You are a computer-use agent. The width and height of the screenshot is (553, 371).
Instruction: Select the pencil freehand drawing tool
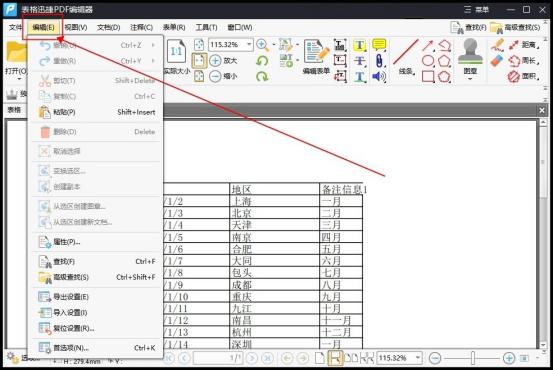[497, 45]
